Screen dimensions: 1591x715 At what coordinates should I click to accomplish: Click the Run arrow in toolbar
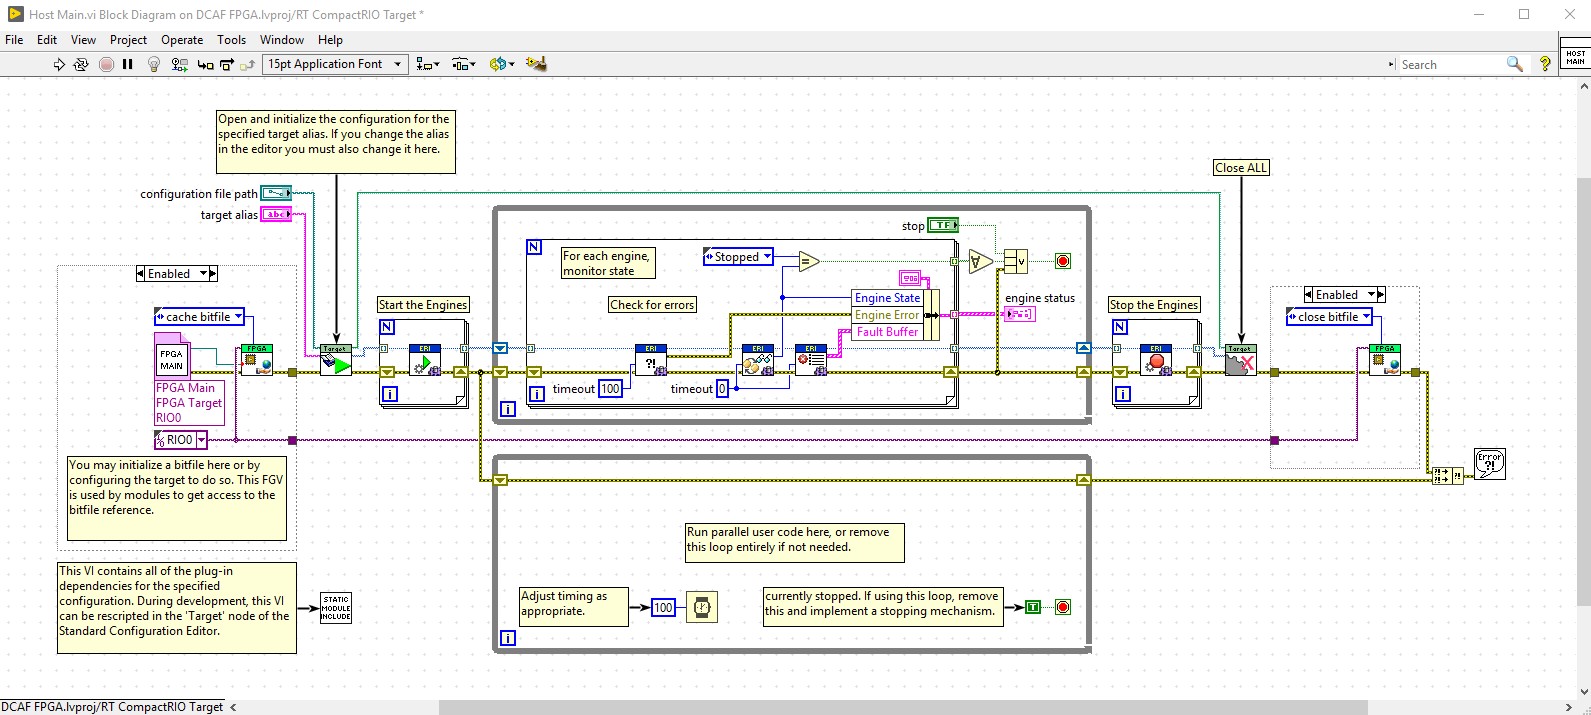click(x=59, y=64)
